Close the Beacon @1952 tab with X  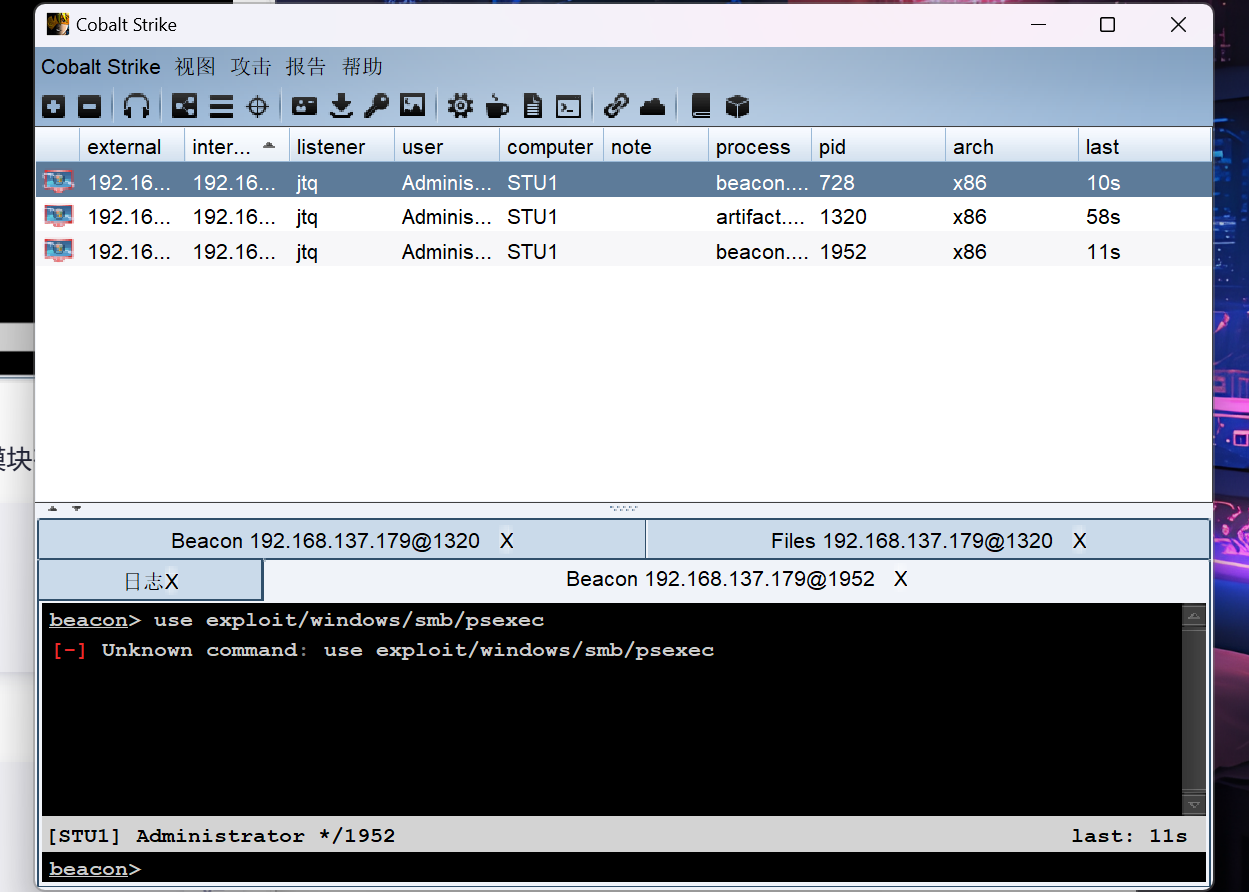901,579
